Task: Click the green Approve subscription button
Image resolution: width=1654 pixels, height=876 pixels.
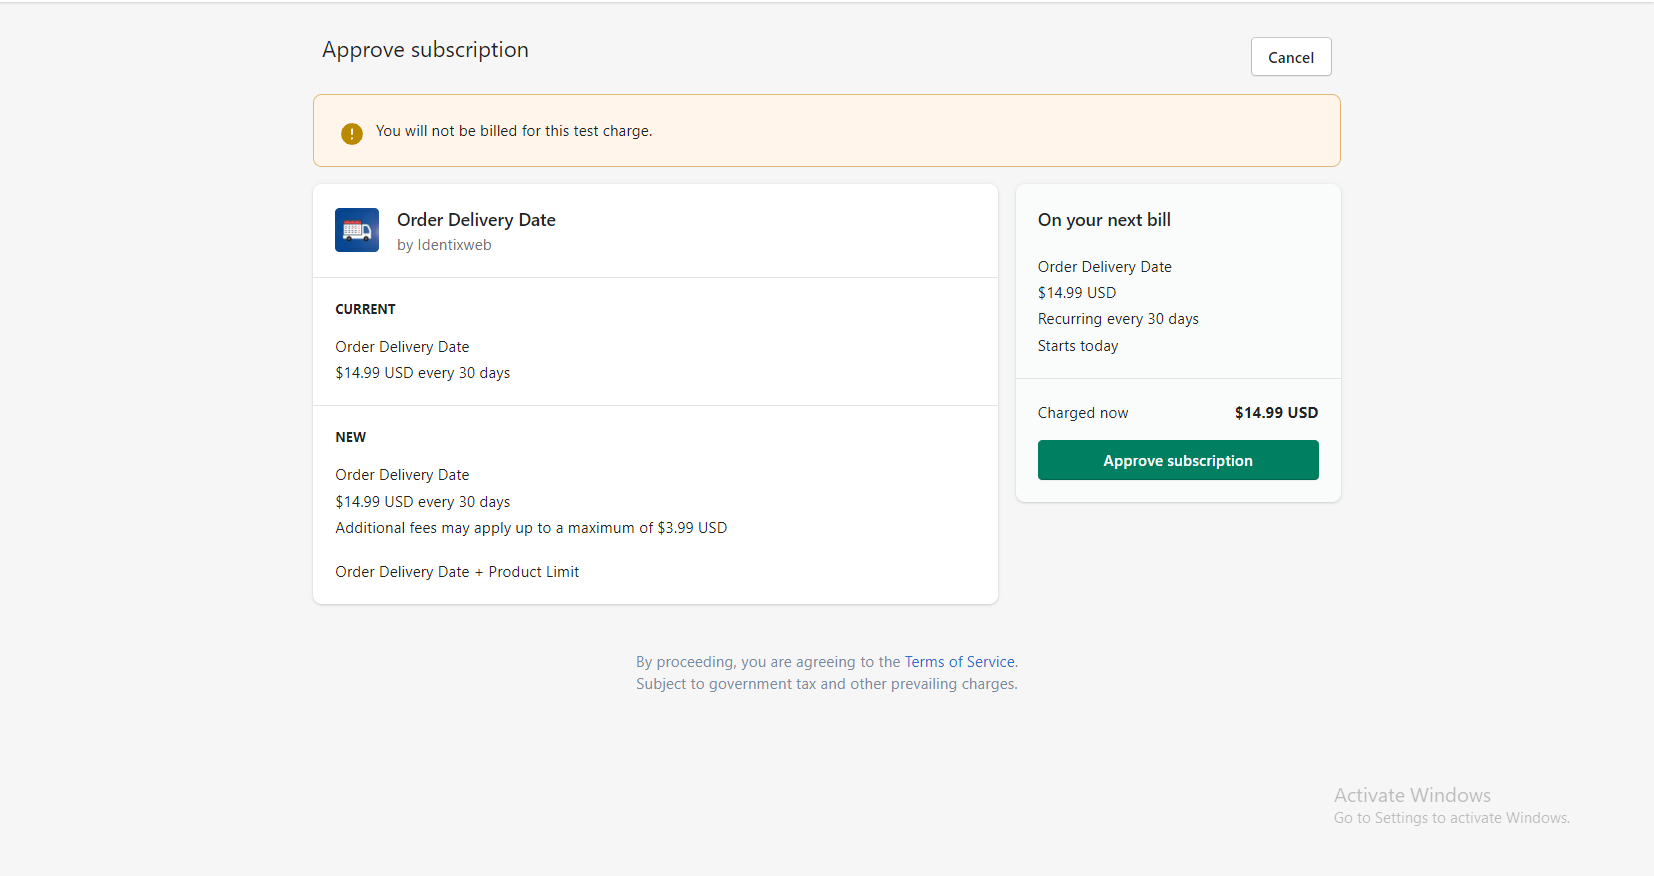Action: pos(1177,460)
